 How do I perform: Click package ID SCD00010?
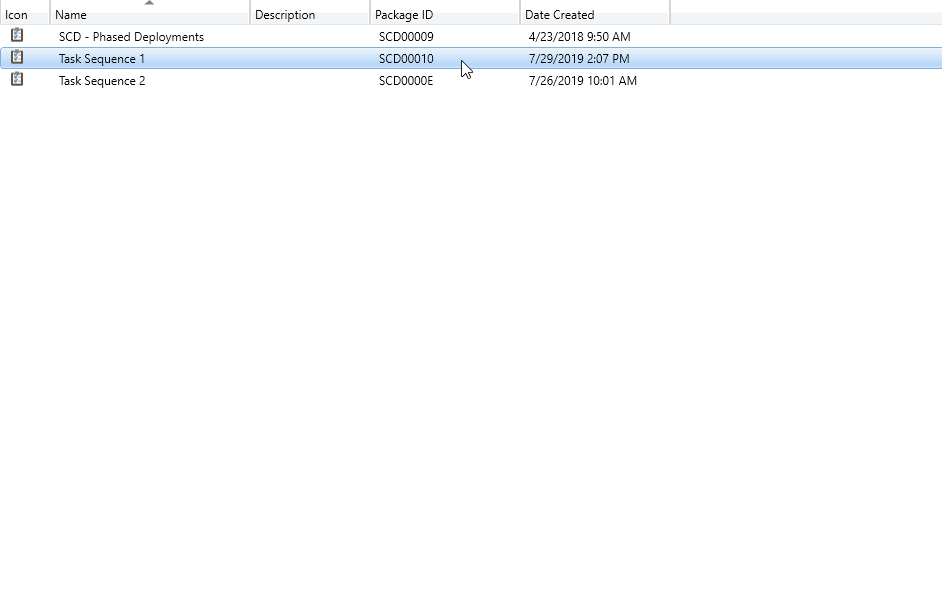point(406,59)
